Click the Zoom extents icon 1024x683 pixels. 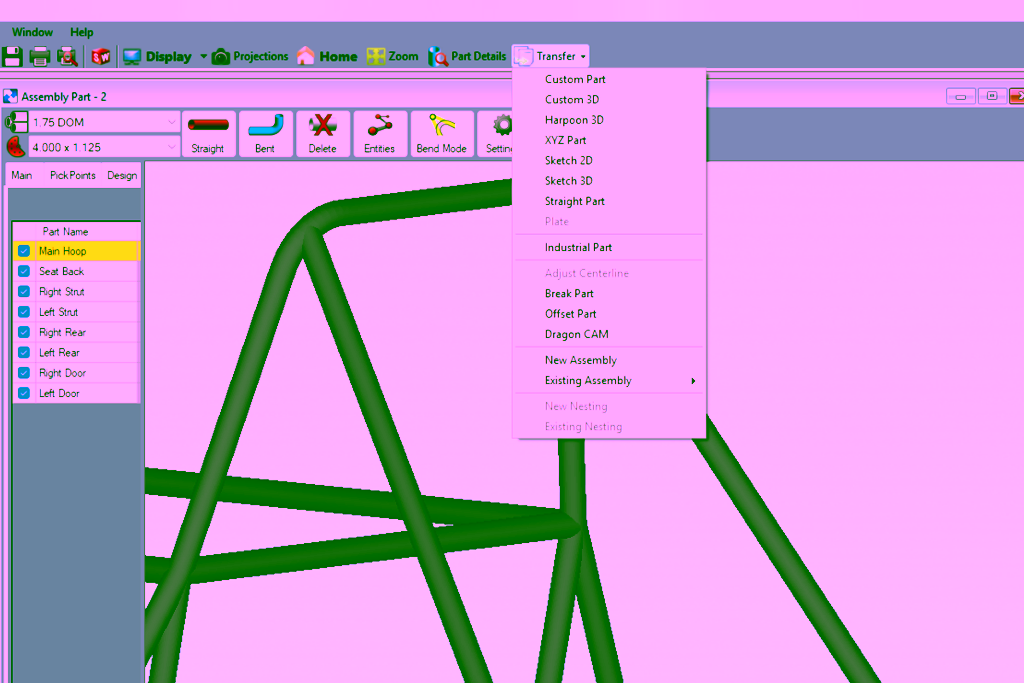(376, 57)
